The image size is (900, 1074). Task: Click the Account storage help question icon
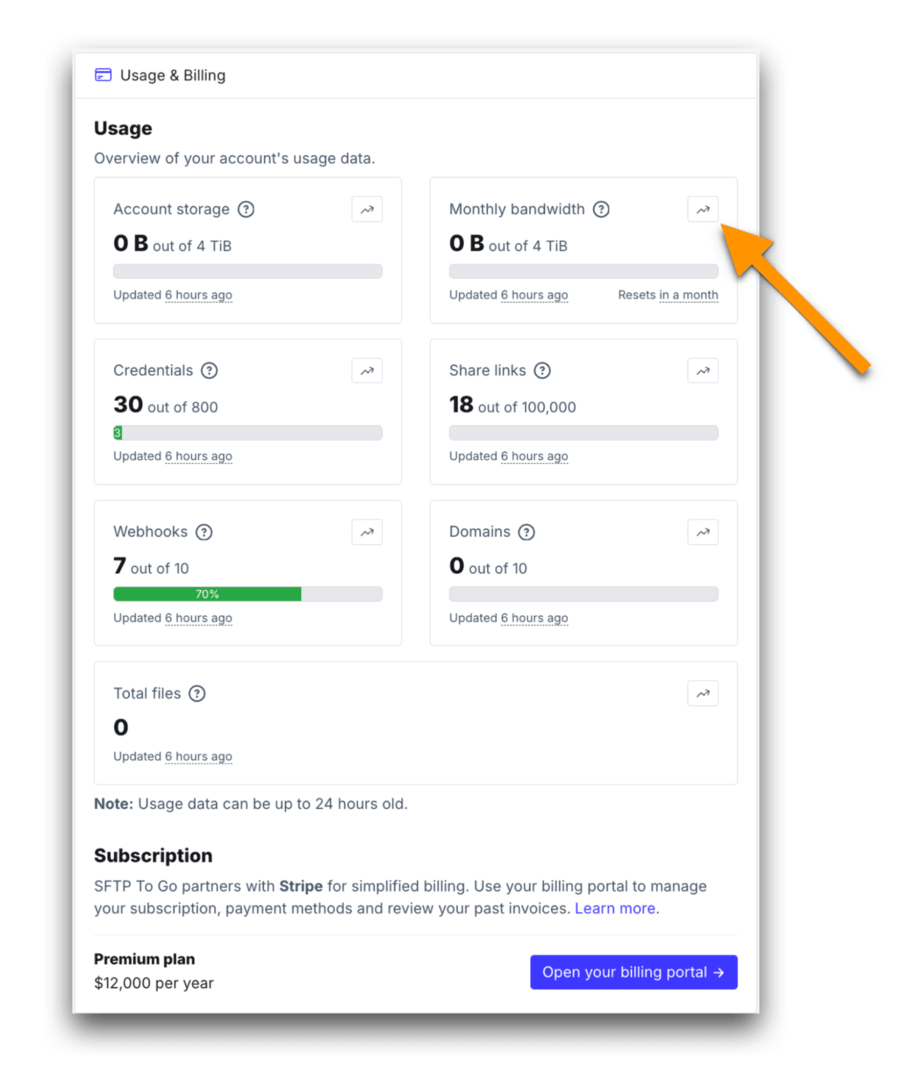pyautogui.click(x=246, y=209)
